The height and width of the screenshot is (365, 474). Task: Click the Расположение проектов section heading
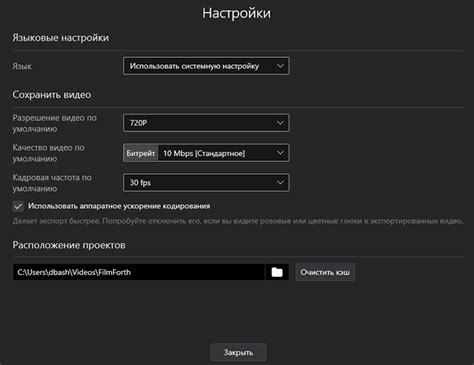(69, 245)
